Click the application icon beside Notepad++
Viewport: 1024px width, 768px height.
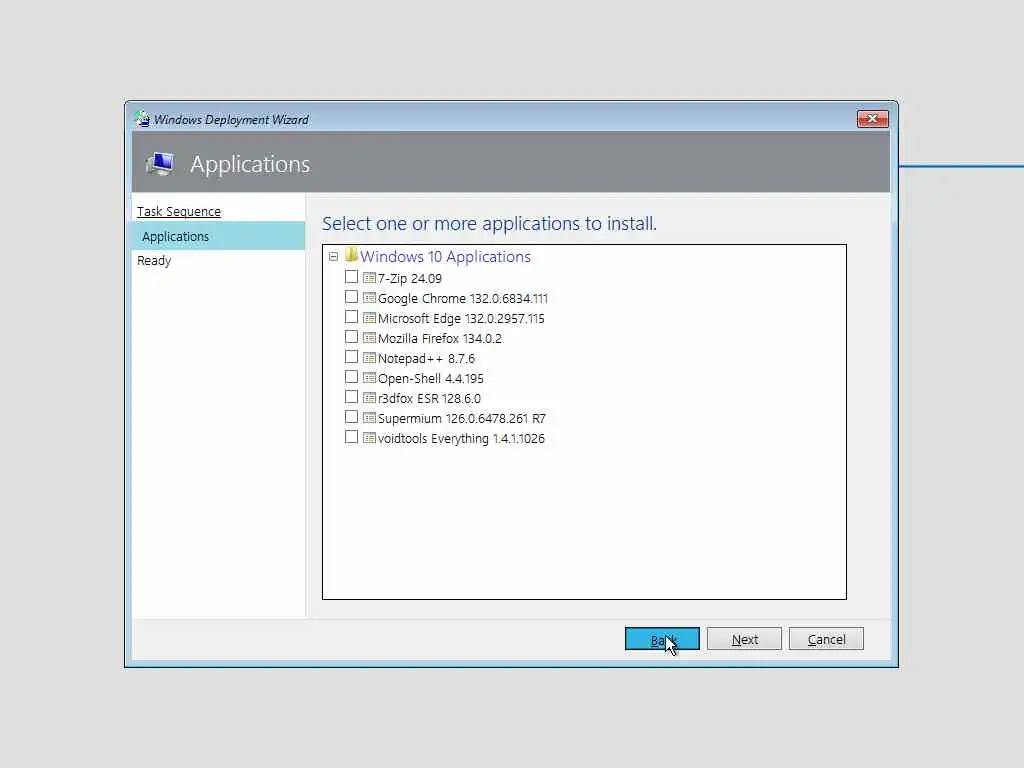coord(369,358)
